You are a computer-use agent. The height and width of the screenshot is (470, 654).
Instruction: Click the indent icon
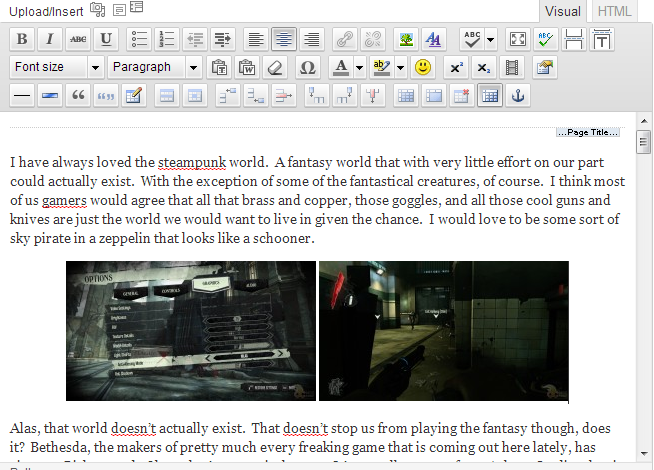tap(223, 39)
